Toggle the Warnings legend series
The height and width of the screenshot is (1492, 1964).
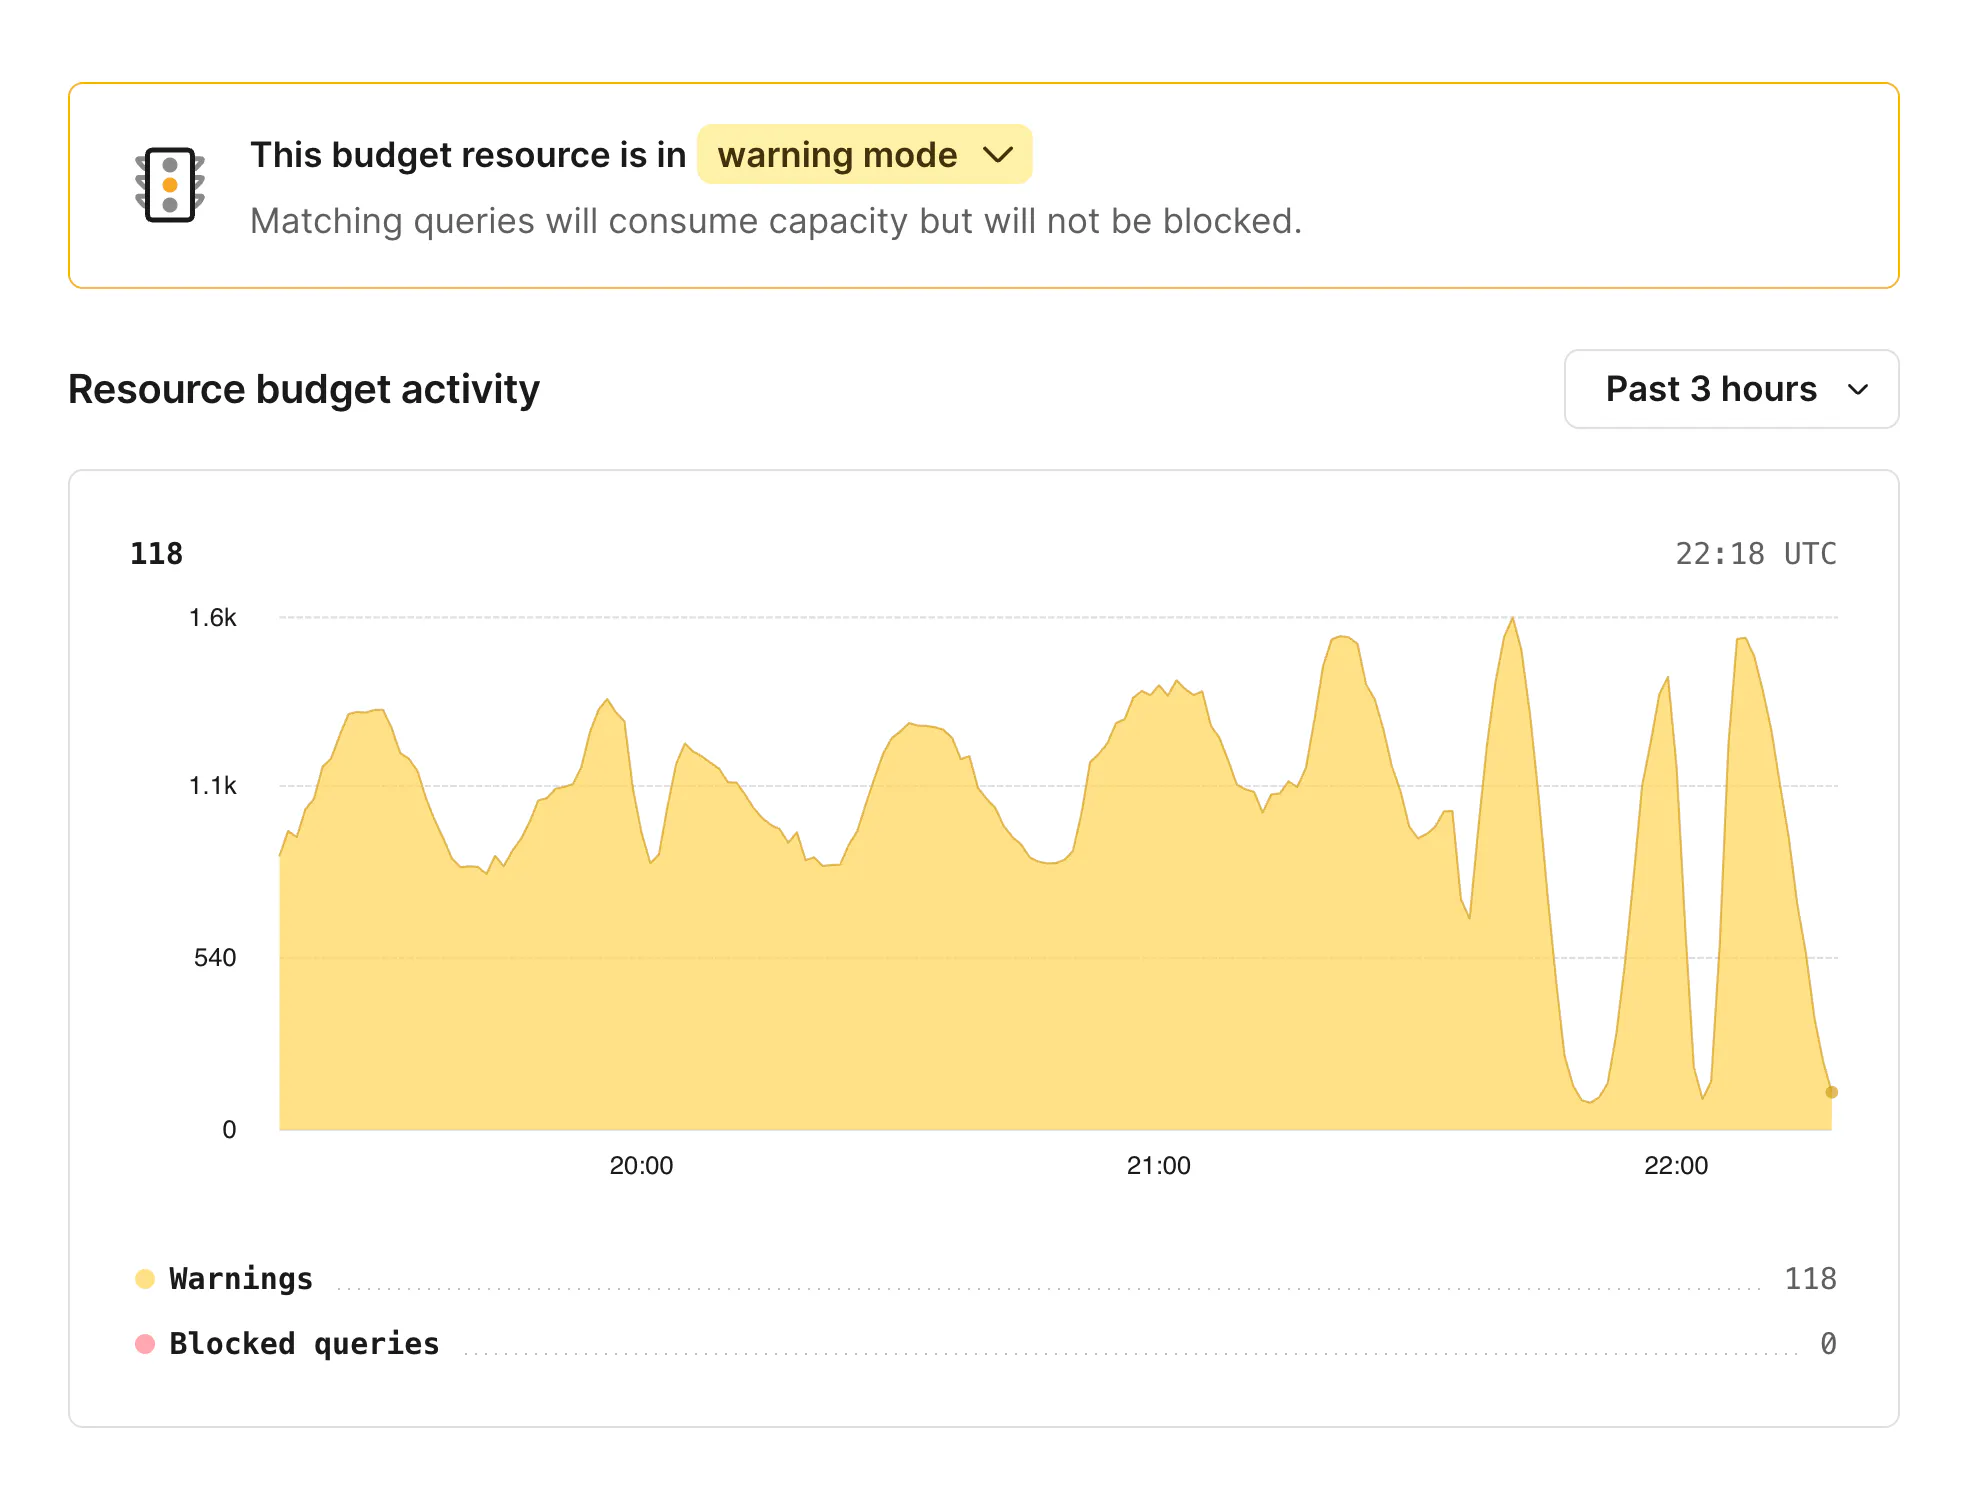click(x=241, y=1278)
